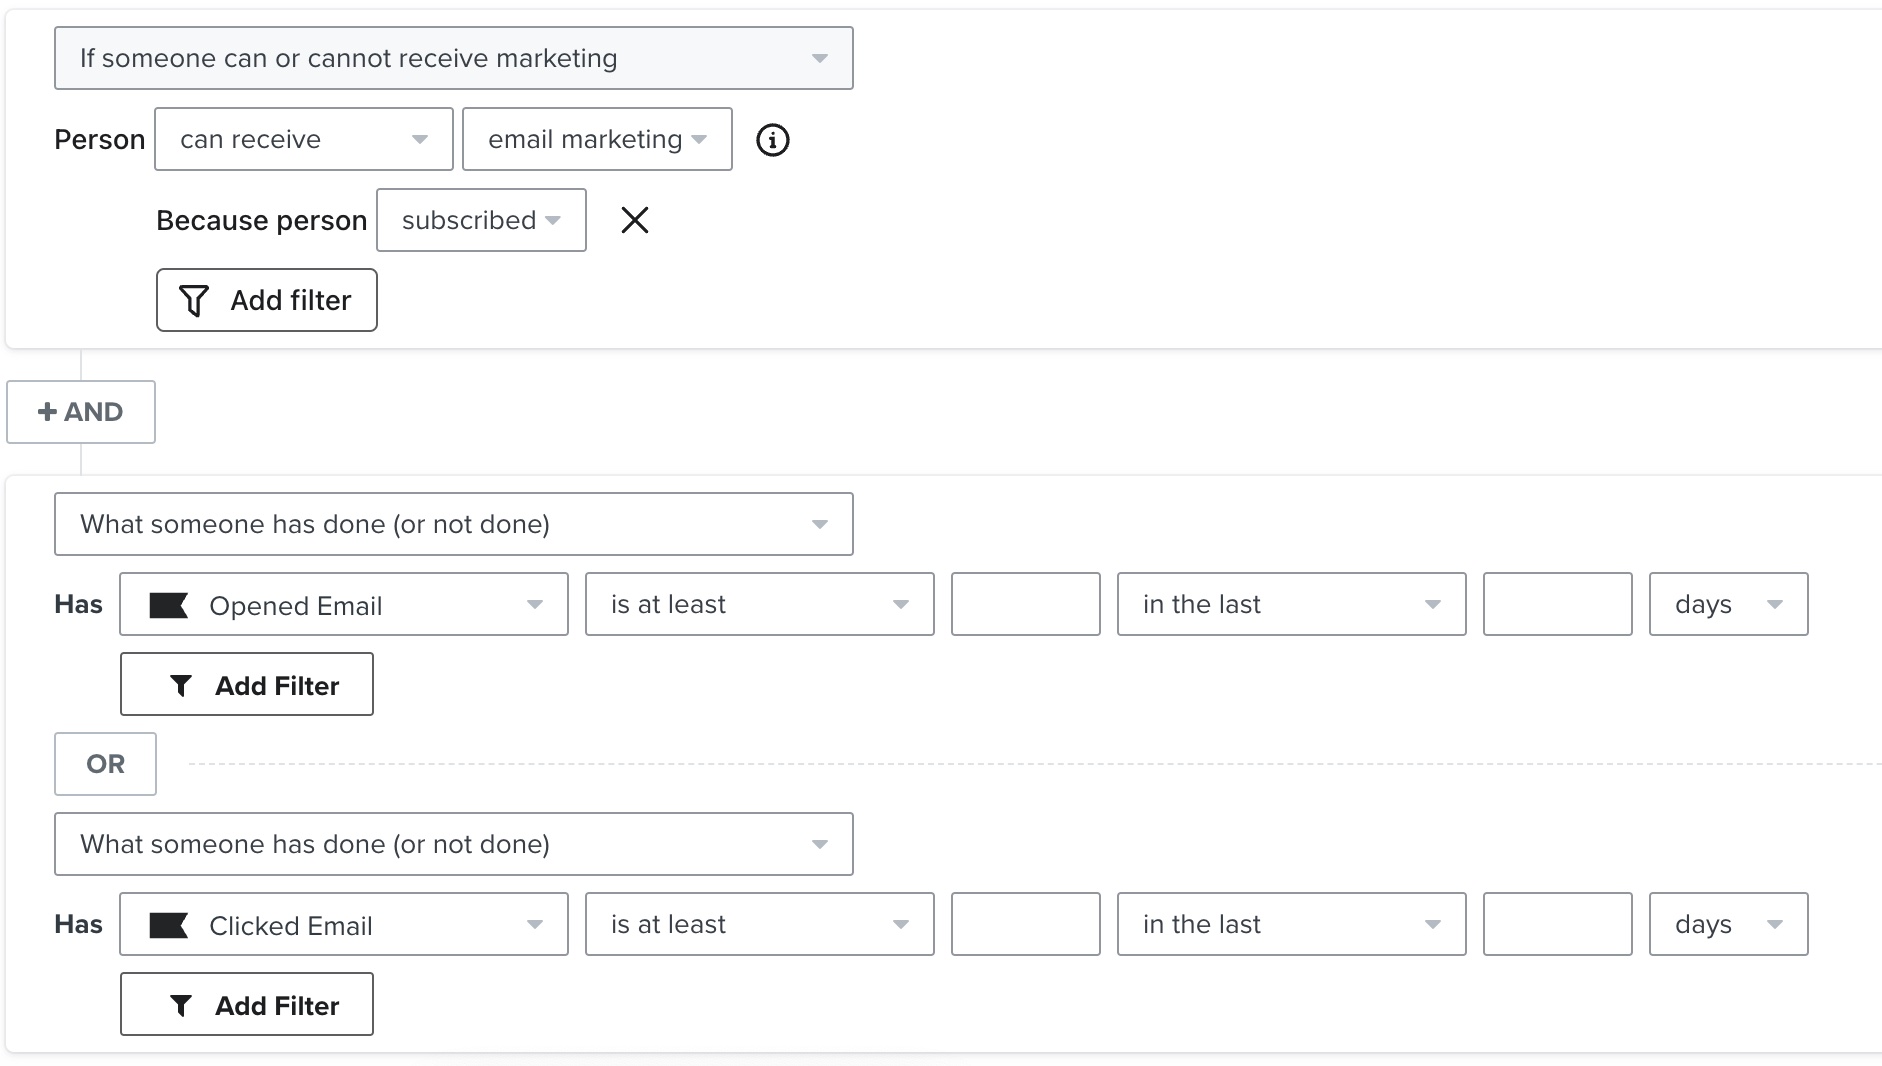This screenshot has height=1066, width=1882.
Task: Click the flag icon beside Opened Email
Action: point(168,605)
